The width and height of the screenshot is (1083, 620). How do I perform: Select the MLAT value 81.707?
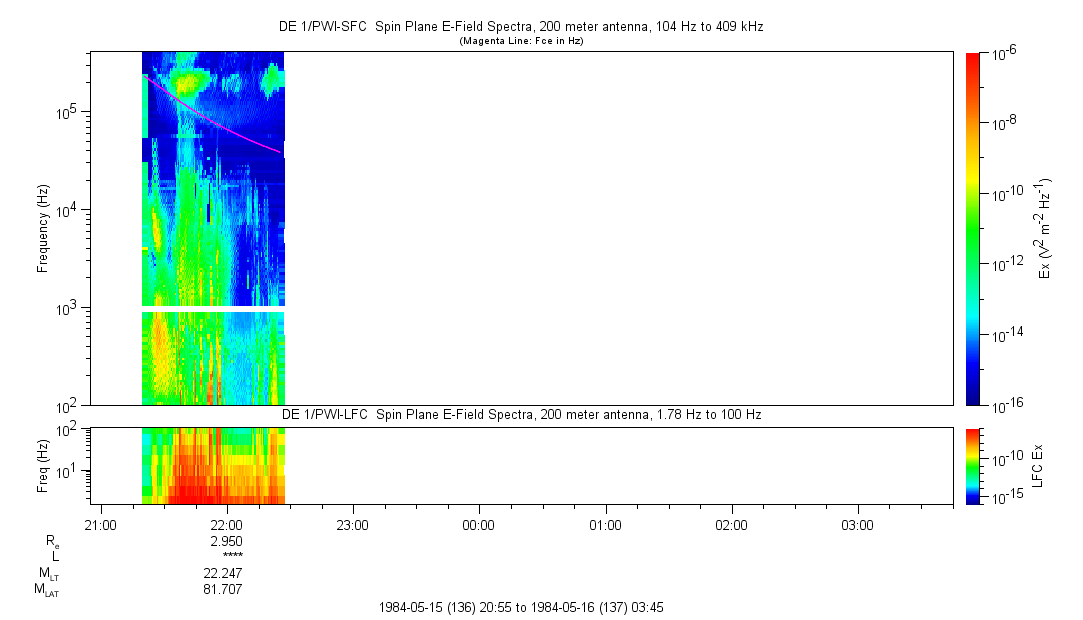coord(222,590)
